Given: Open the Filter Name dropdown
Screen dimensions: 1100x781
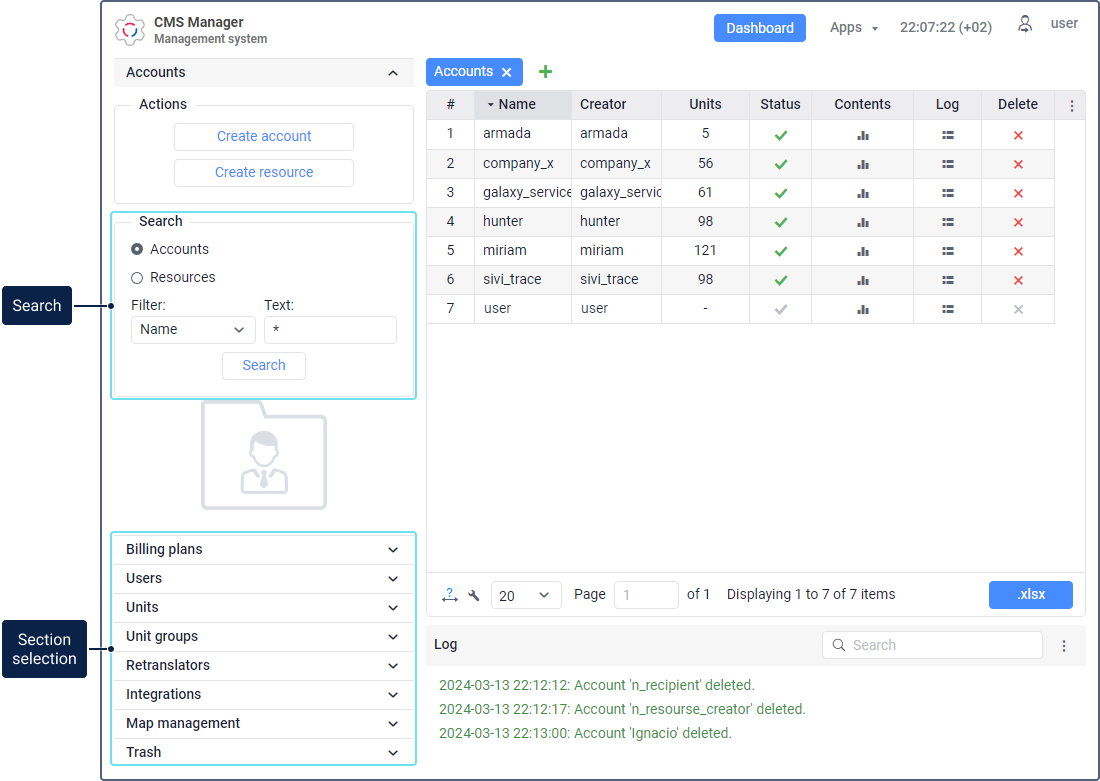Looking at the screenshot, I should point(193,330).
